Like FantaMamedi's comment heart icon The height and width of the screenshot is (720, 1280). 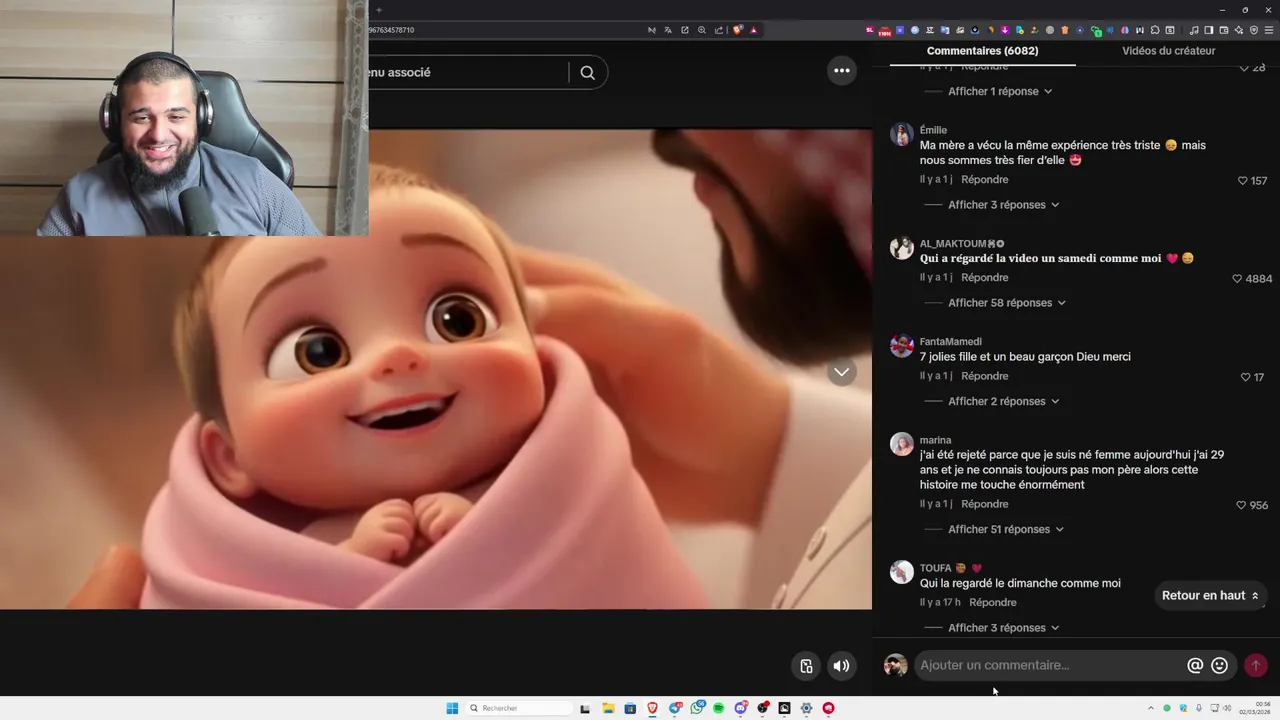pos(1246,377)
